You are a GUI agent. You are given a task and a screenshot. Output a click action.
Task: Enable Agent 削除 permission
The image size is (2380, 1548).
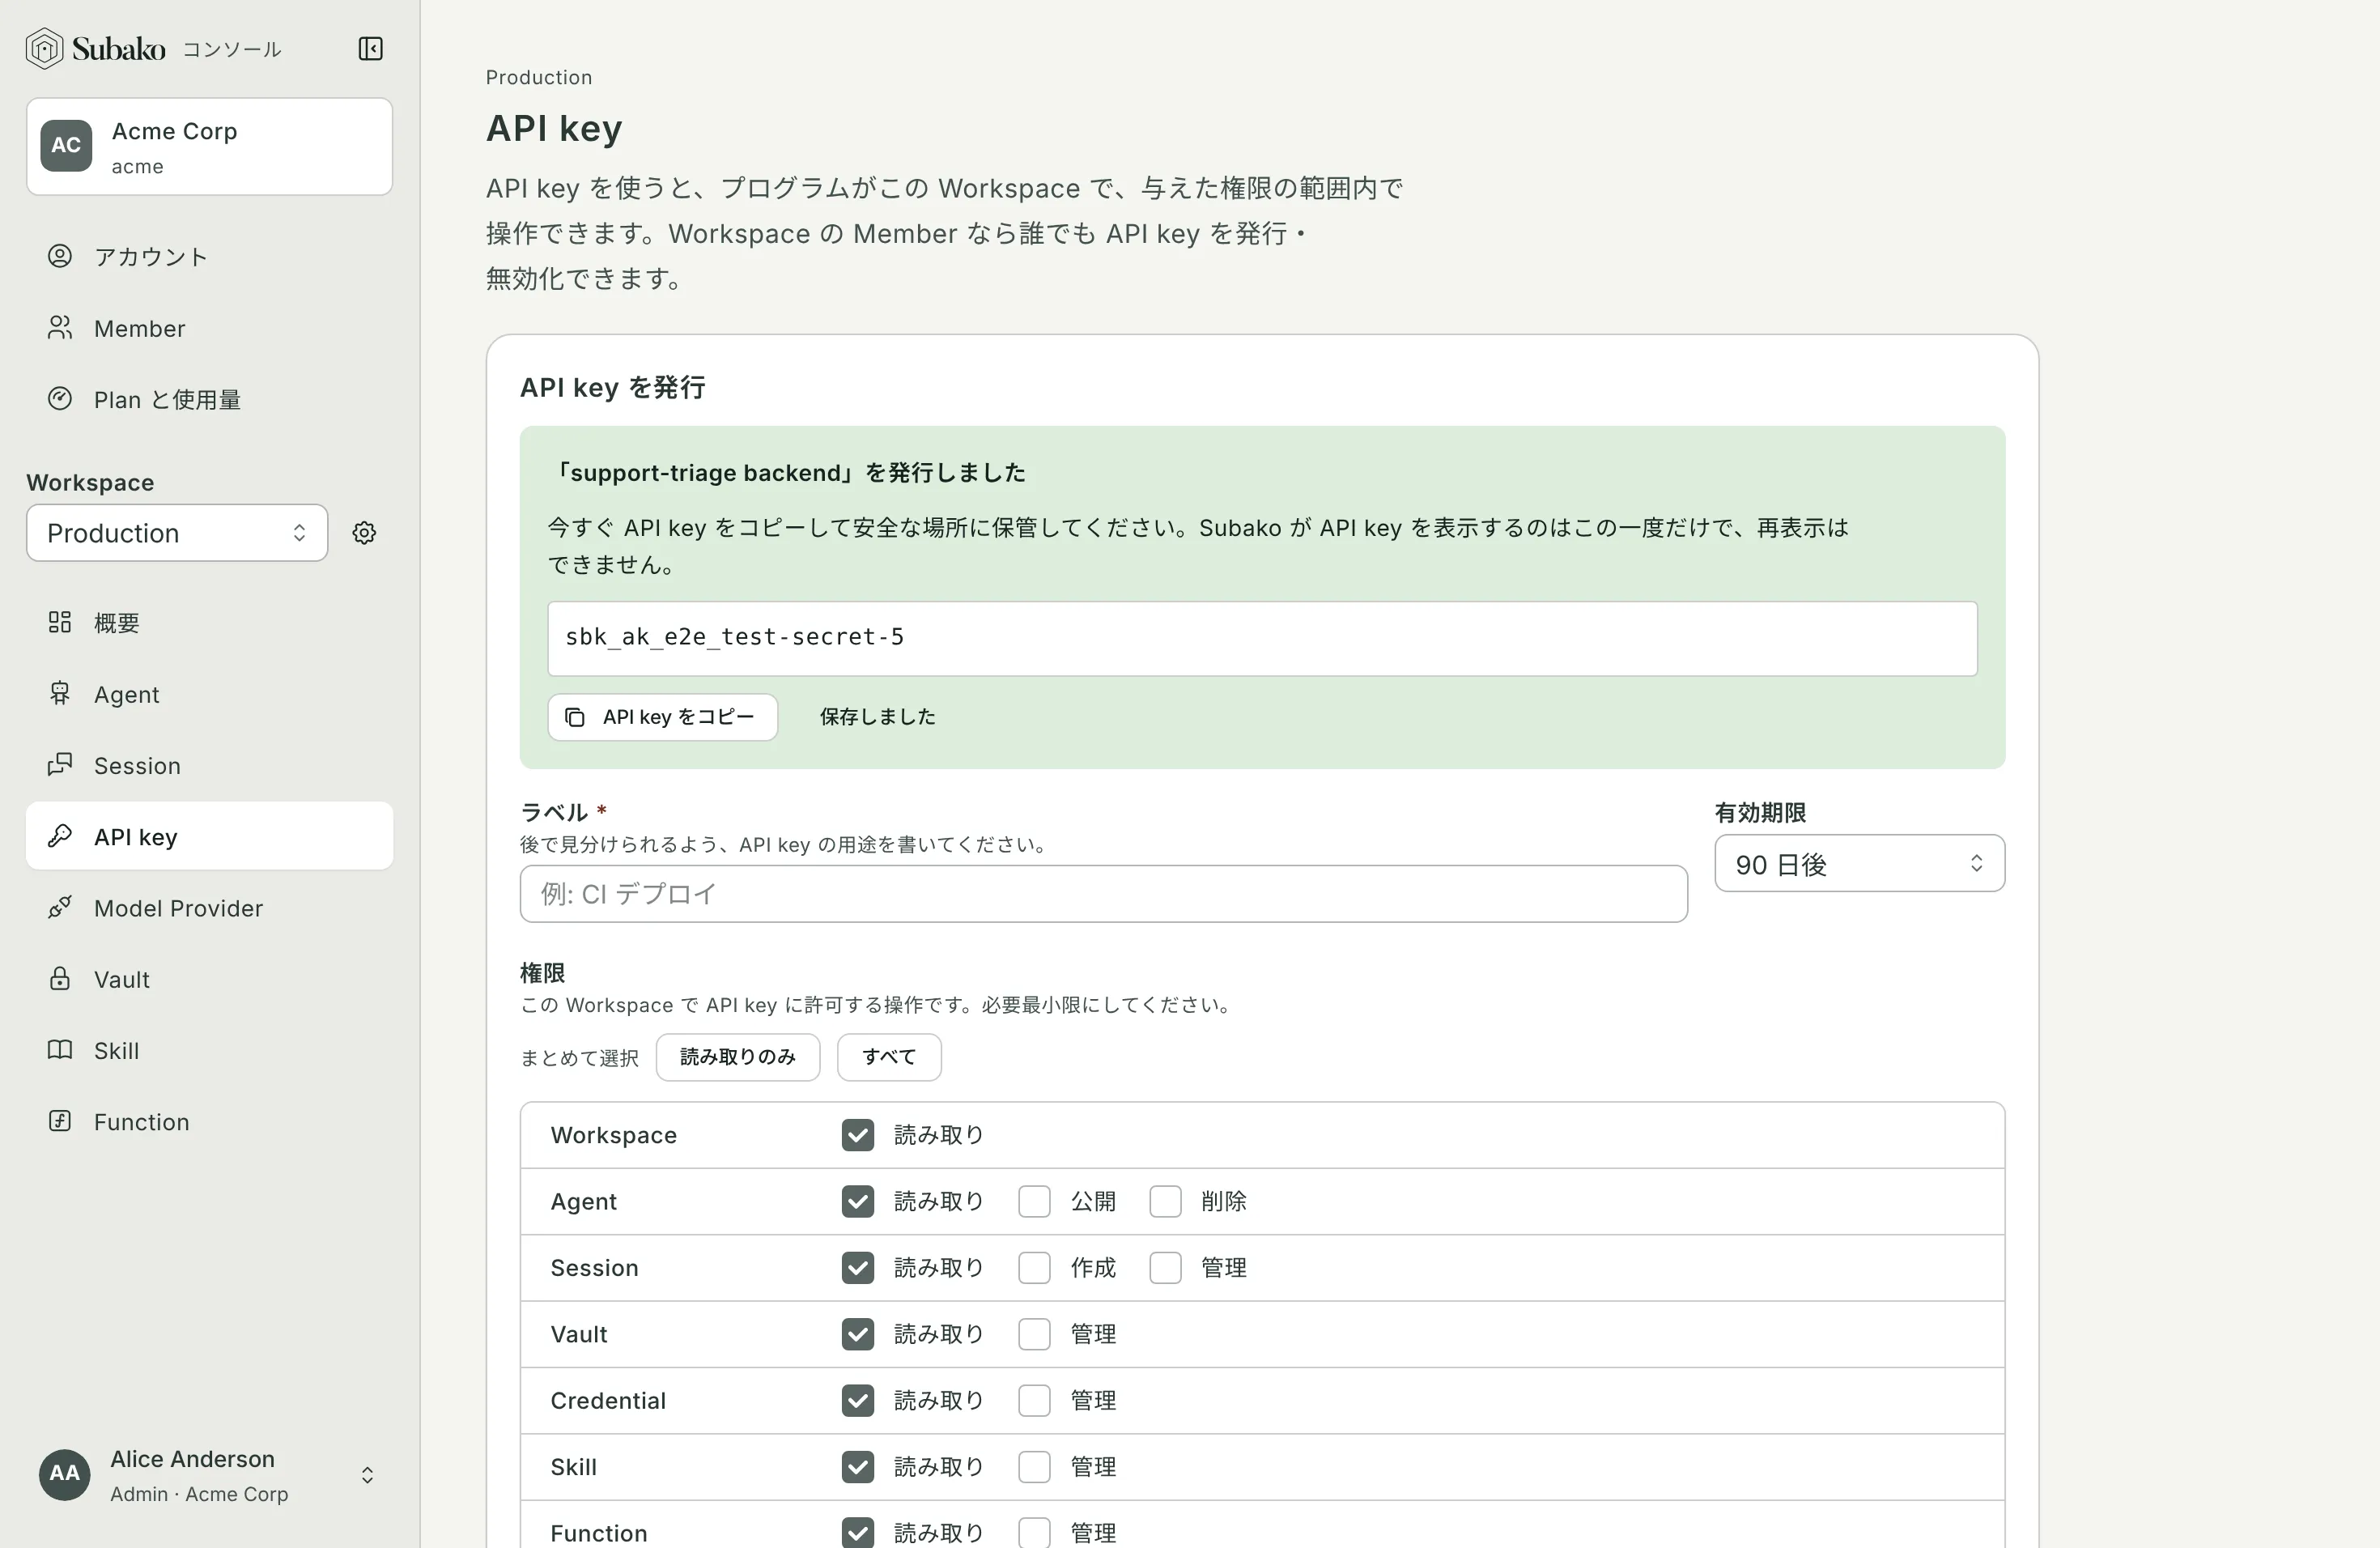coord(1165,1201)
